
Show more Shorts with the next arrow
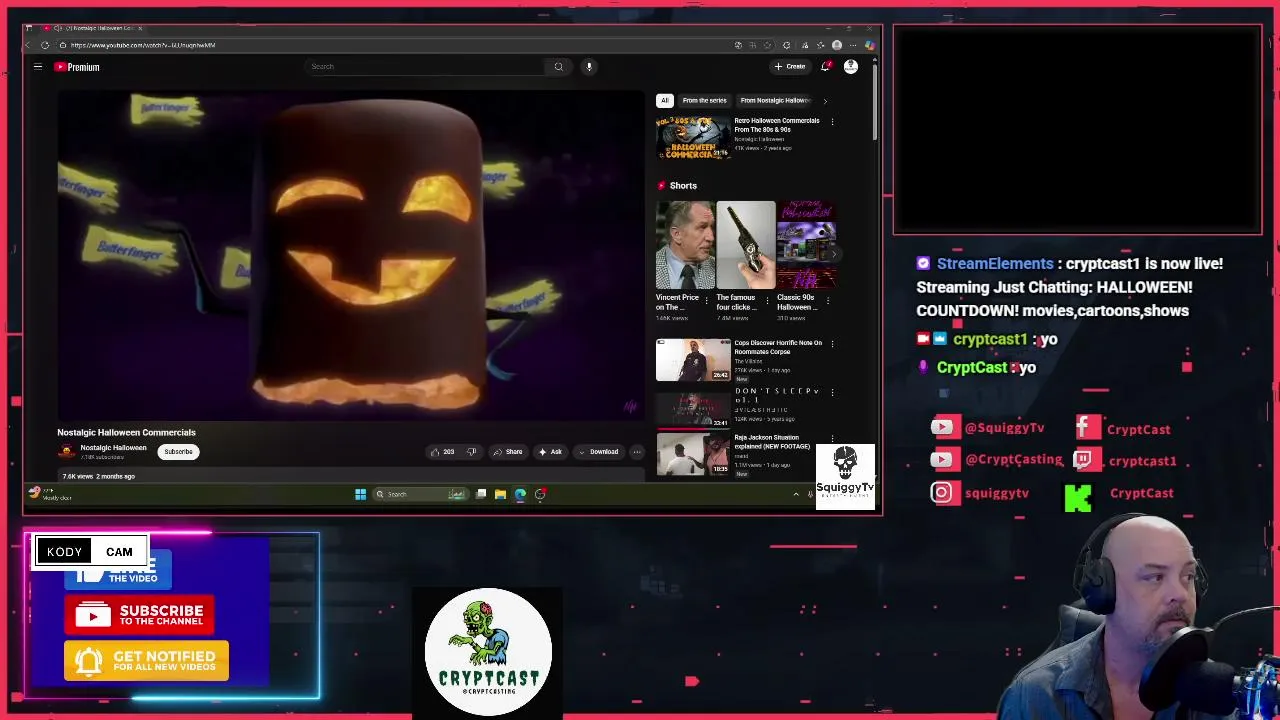pyautogui.click(x=833, y=254)
